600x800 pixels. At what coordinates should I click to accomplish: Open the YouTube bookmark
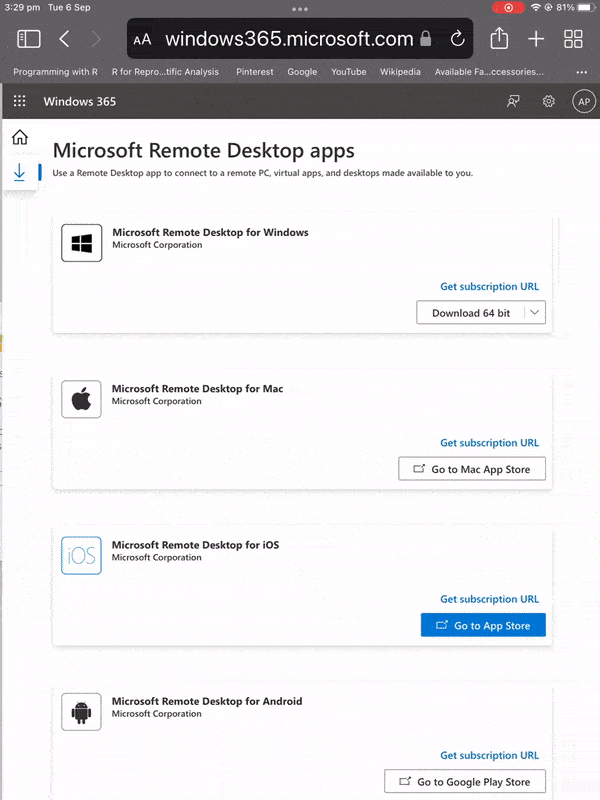pos(348,72)
